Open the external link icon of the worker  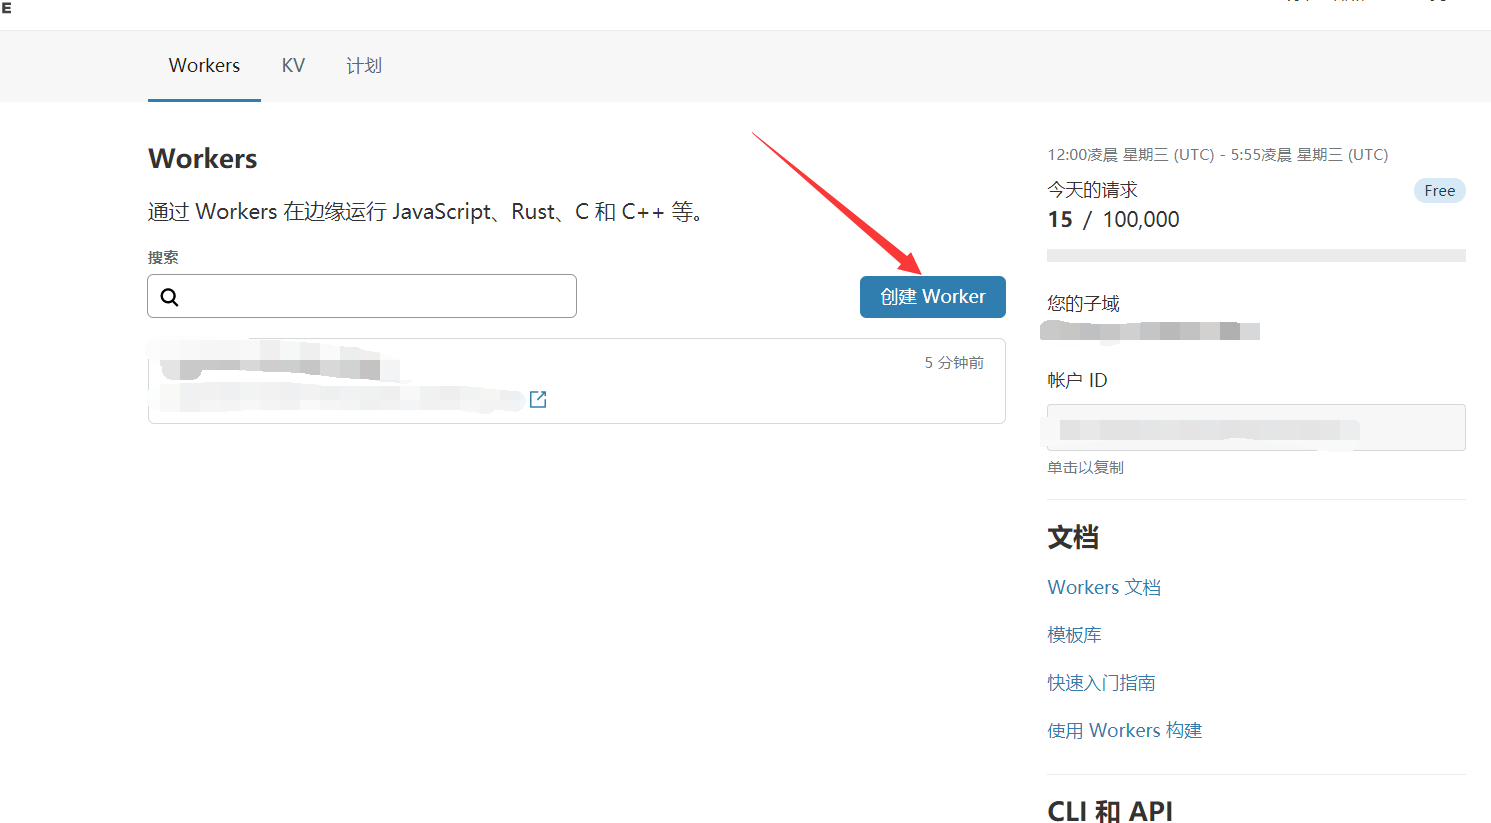tap(538, 399)
